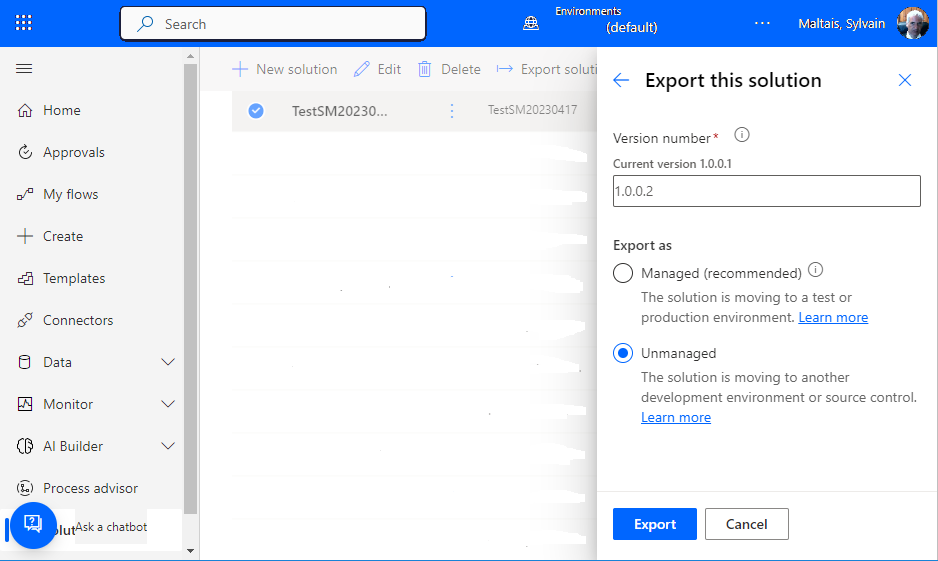
Task: Click info icon next to Managed option
Action: [815, 270]
